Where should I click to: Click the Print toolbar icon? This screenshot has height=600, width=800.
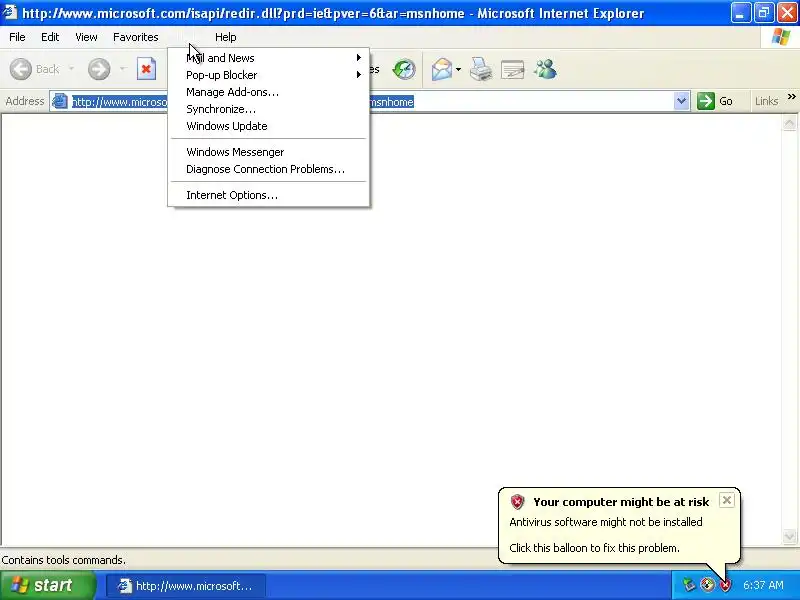[481, 69]
